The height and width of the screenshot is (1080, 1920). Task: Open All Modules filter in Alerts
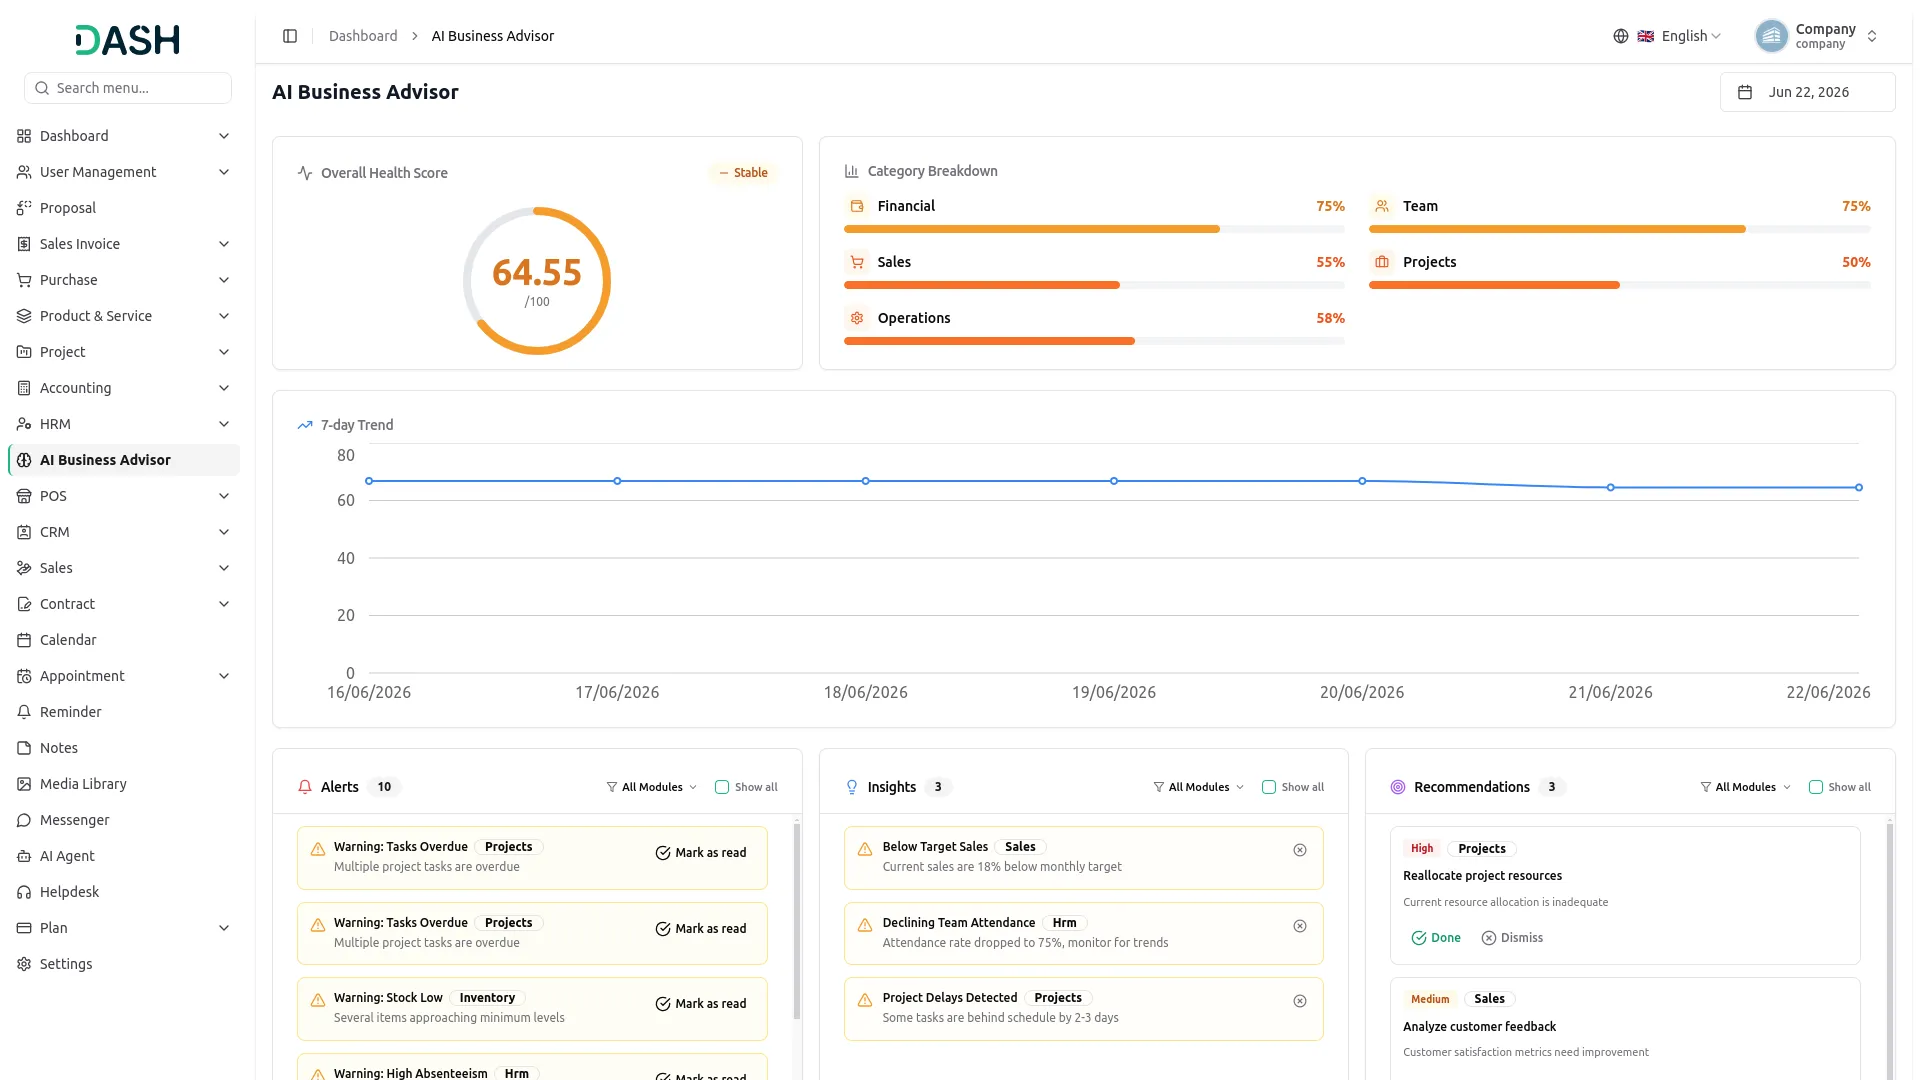click(652, 787)
